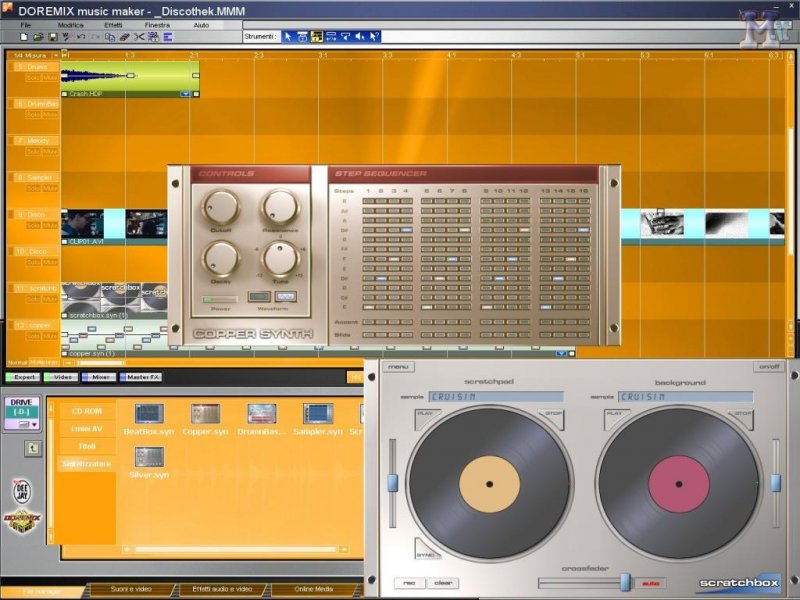Open the Copper.syn synthesizer file
Screen dimensions: 800x600
pos(205,414)
